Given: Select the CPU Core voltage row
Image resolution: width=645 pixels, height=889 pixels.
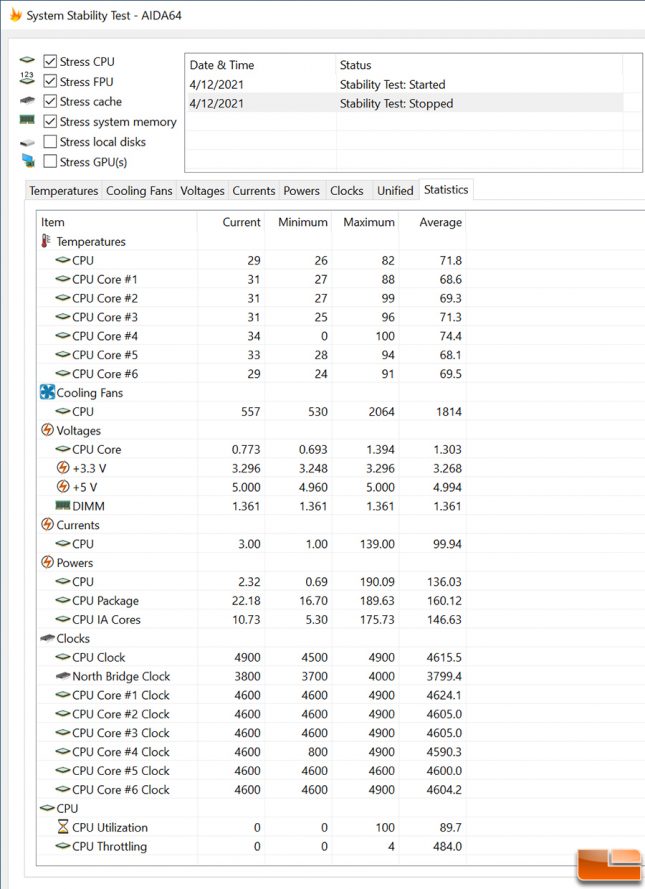Looking at the screenshot, I should [x=252, y=449].
